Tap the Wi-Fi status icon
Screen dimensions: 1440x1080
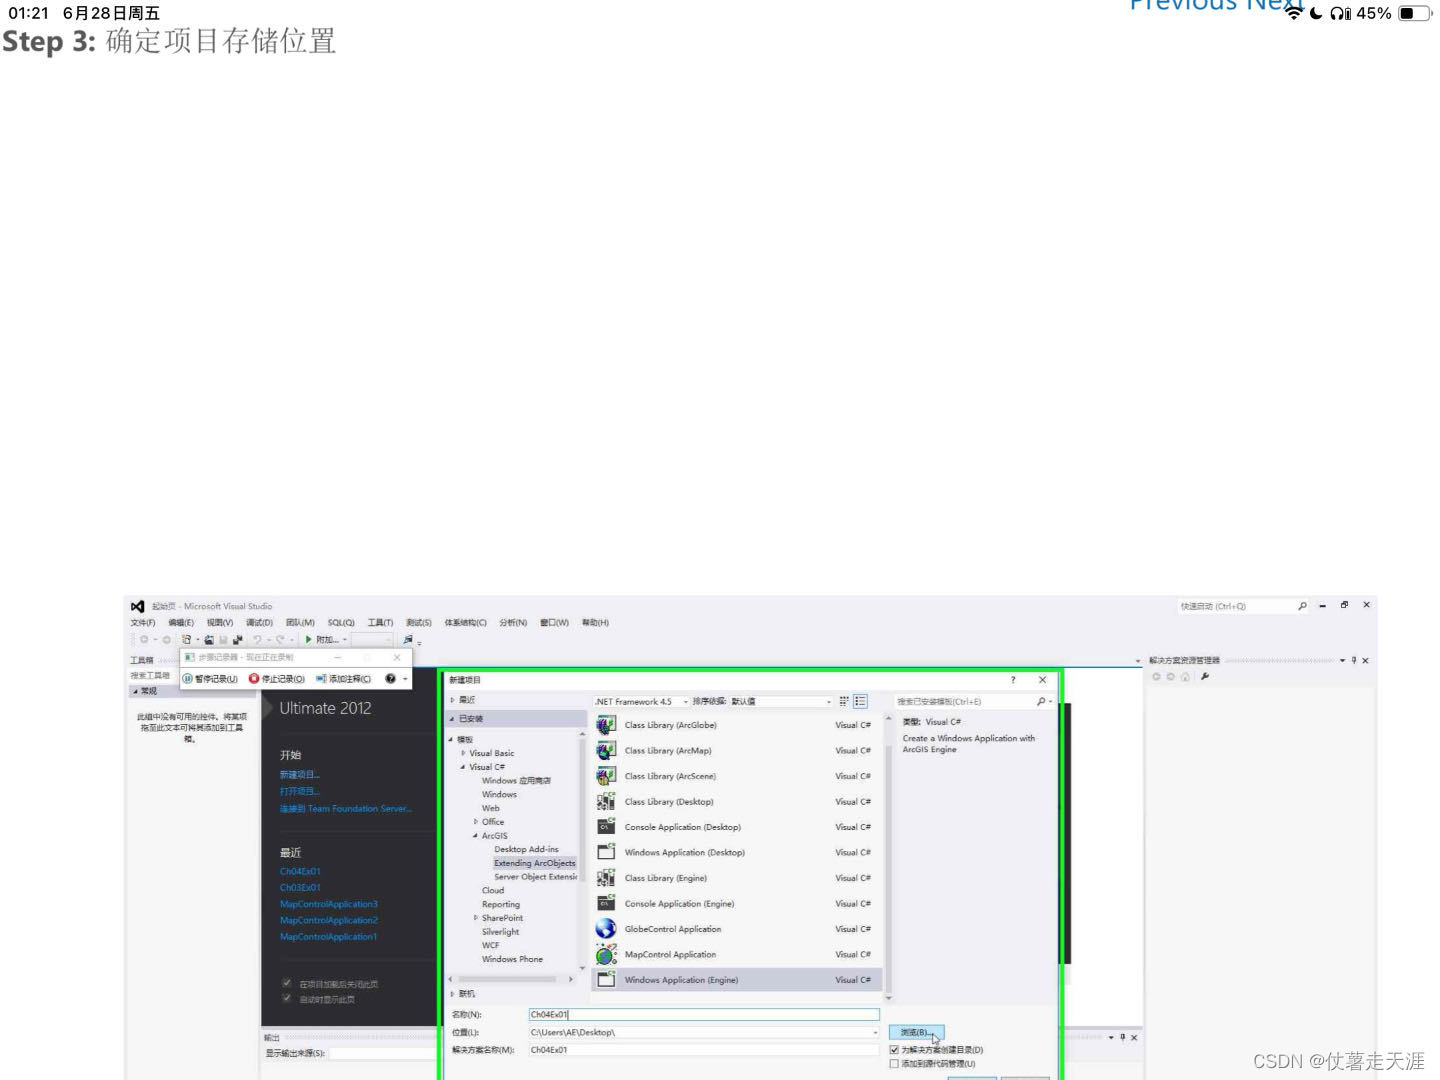1294,13
